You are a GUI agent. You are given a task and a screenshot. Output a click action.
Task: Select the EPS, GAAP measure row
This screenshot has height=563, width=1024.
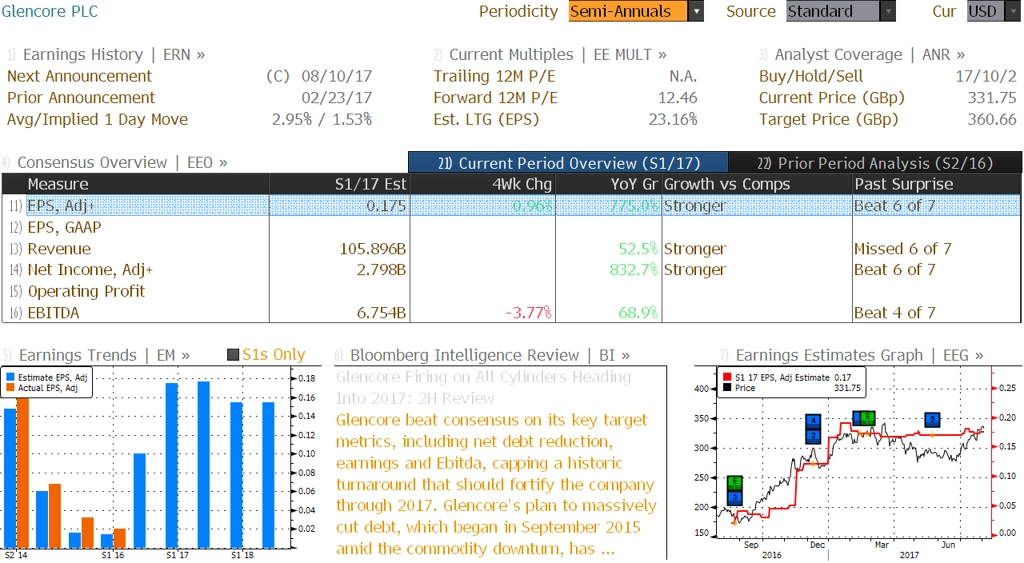click(x=511, y=227)
